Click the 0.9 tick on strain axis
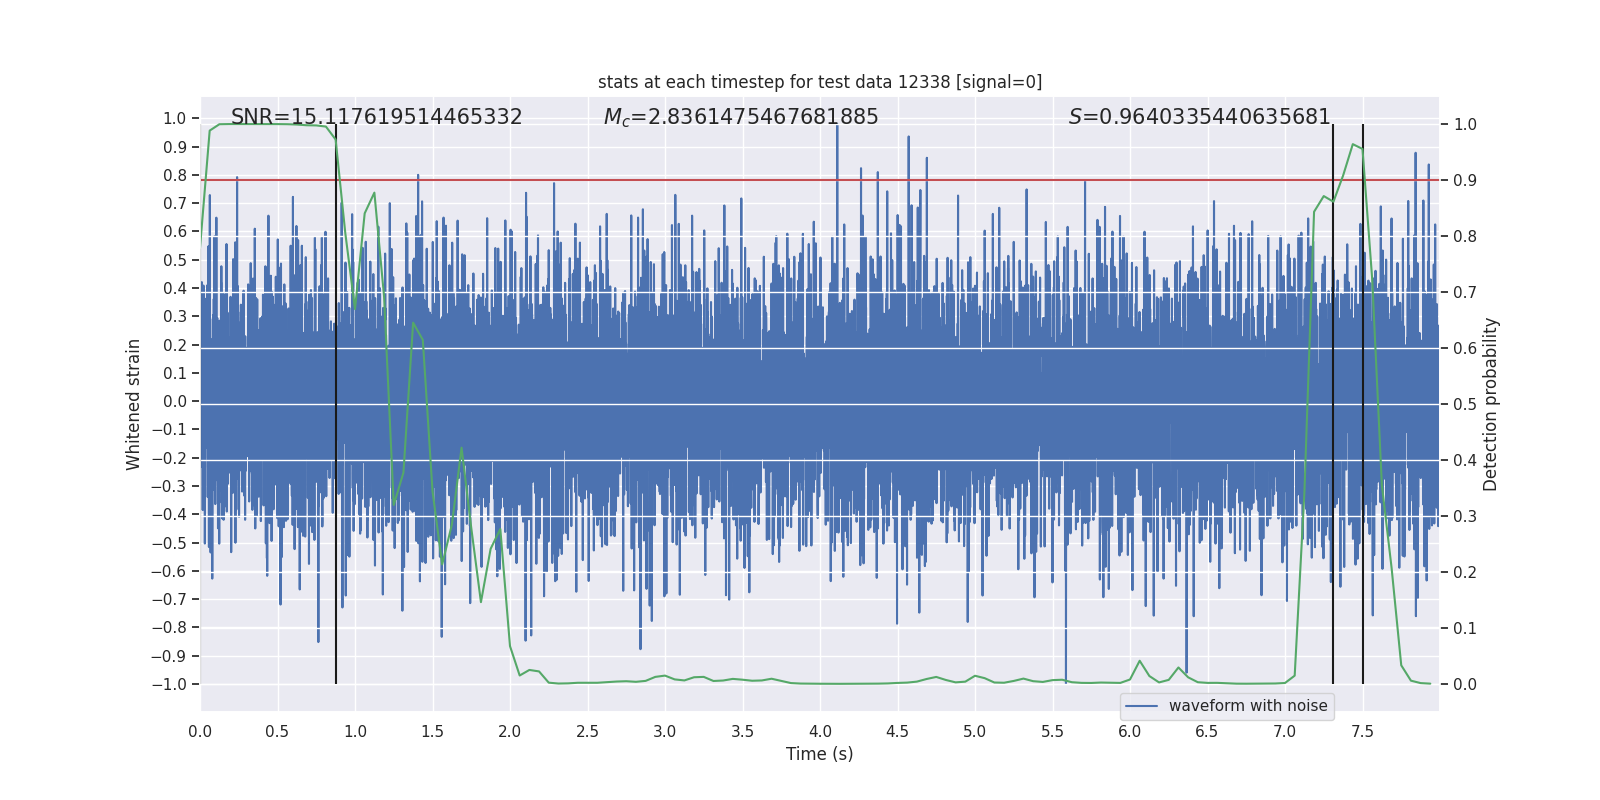 coord(175,147)
